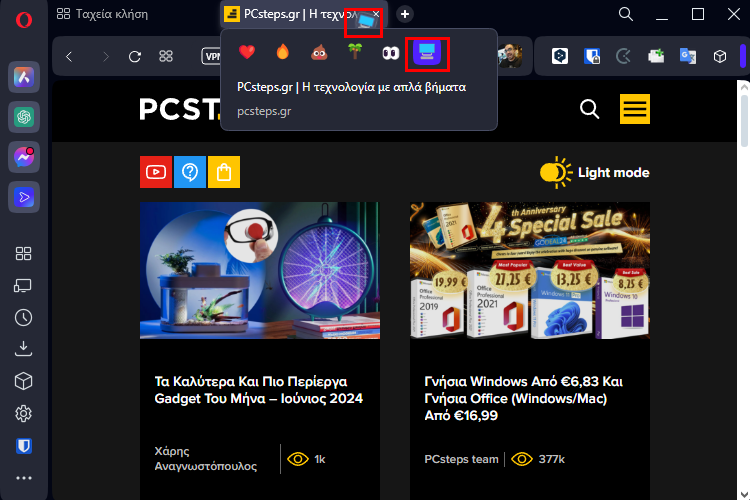This screenshot has height=500, width=750.
Task: Open the toolbar Extensions cube menu
Action: coord(719,56)
